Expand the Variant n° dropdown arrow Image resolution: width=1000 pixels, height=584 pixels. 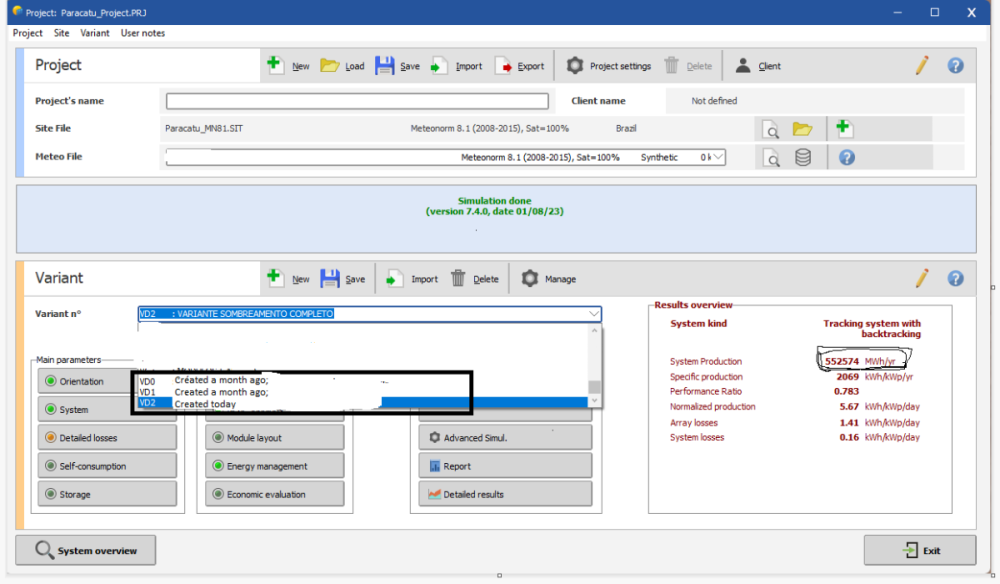tap(594, 314)
